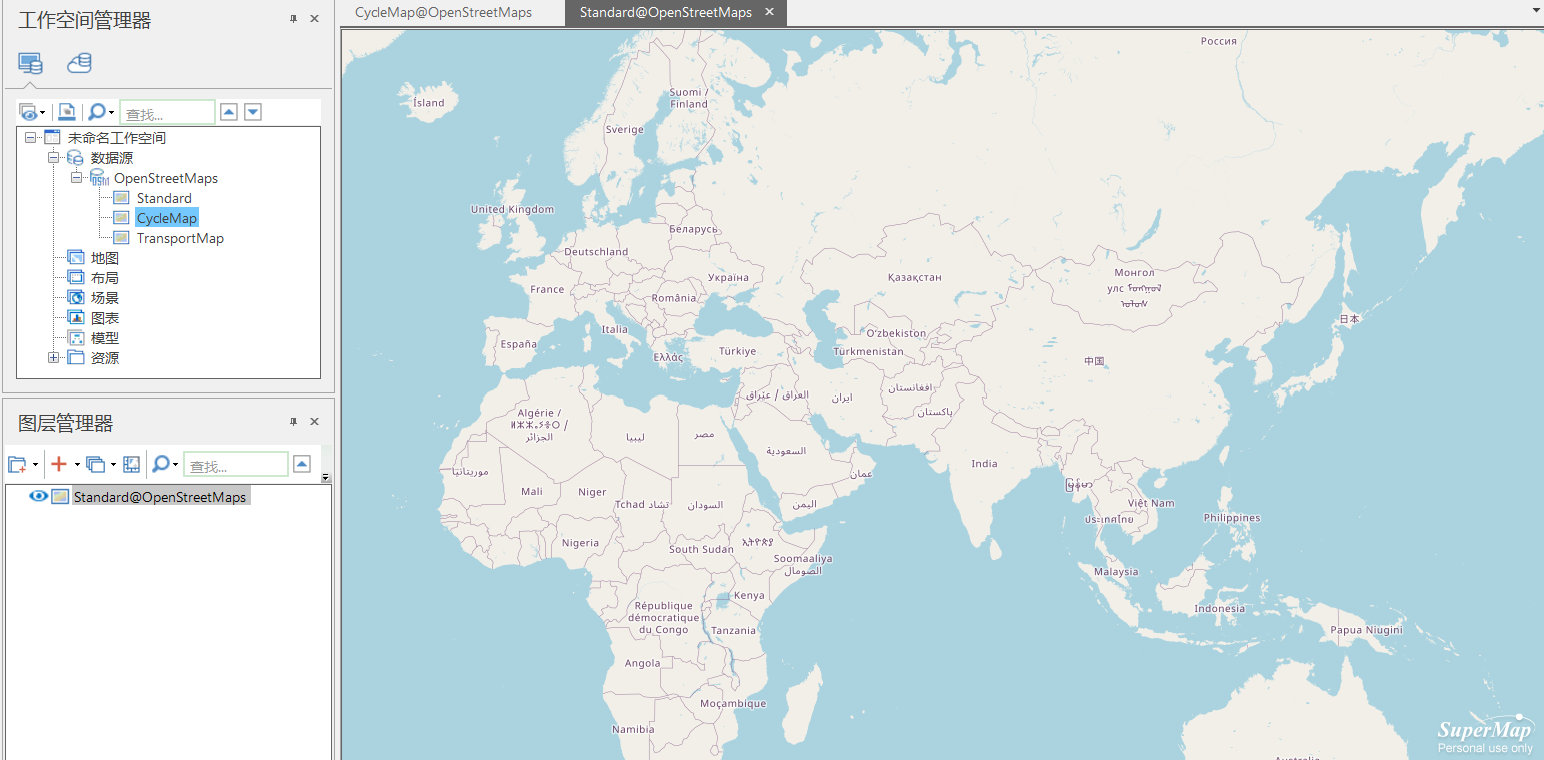Click the layout icon beside 布局
This screenshot has height=760, width=1544.
coord(75,278)
